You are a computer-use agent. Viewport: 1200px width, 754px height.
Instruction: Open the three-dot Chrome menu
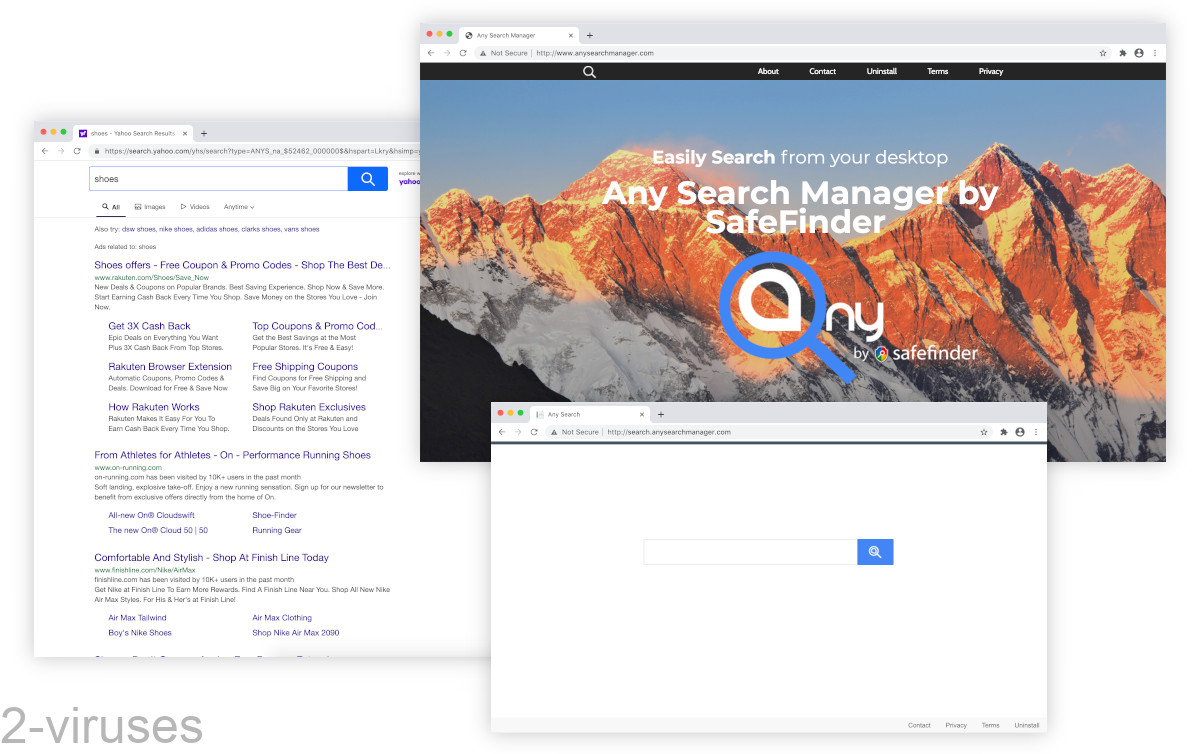point(1155,53)
